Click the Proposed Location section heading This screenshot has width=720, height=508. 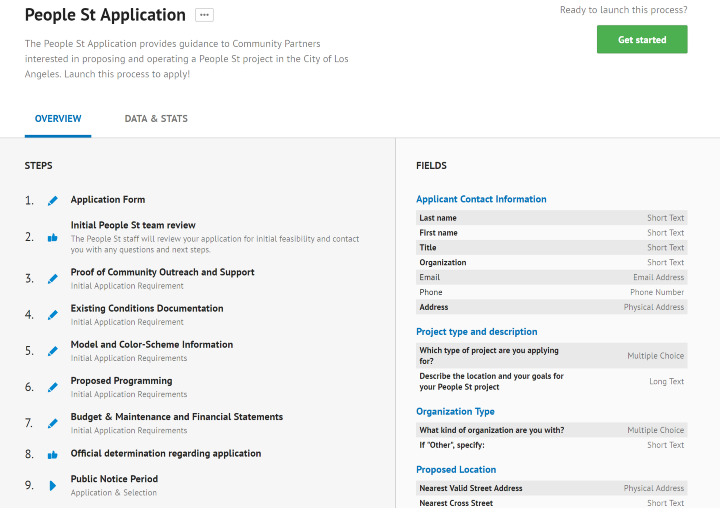click(456, 469)
